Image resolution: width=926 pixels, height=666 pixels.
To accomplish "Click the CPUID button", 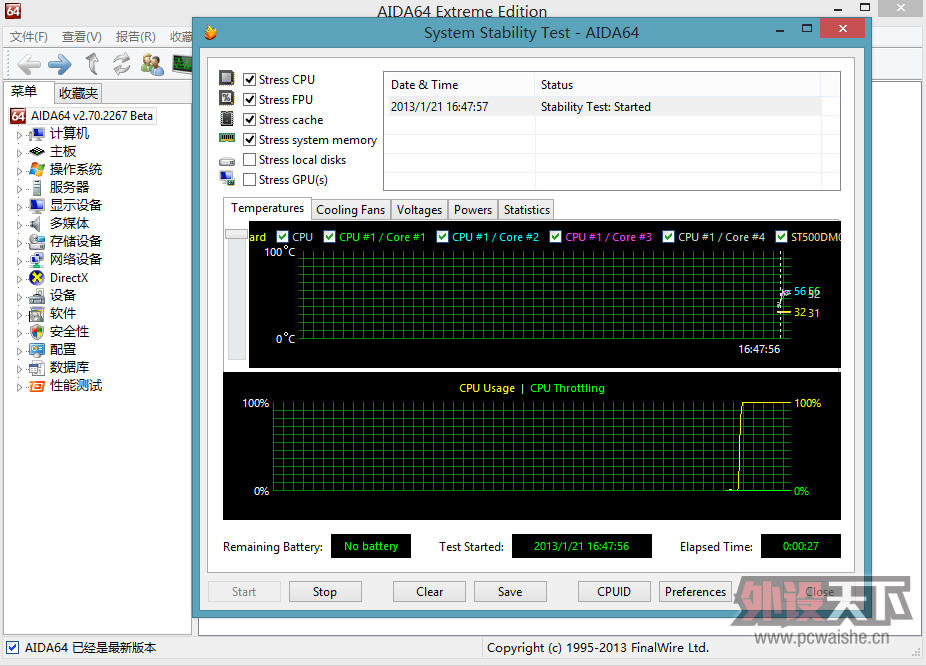I will (614, 592).
